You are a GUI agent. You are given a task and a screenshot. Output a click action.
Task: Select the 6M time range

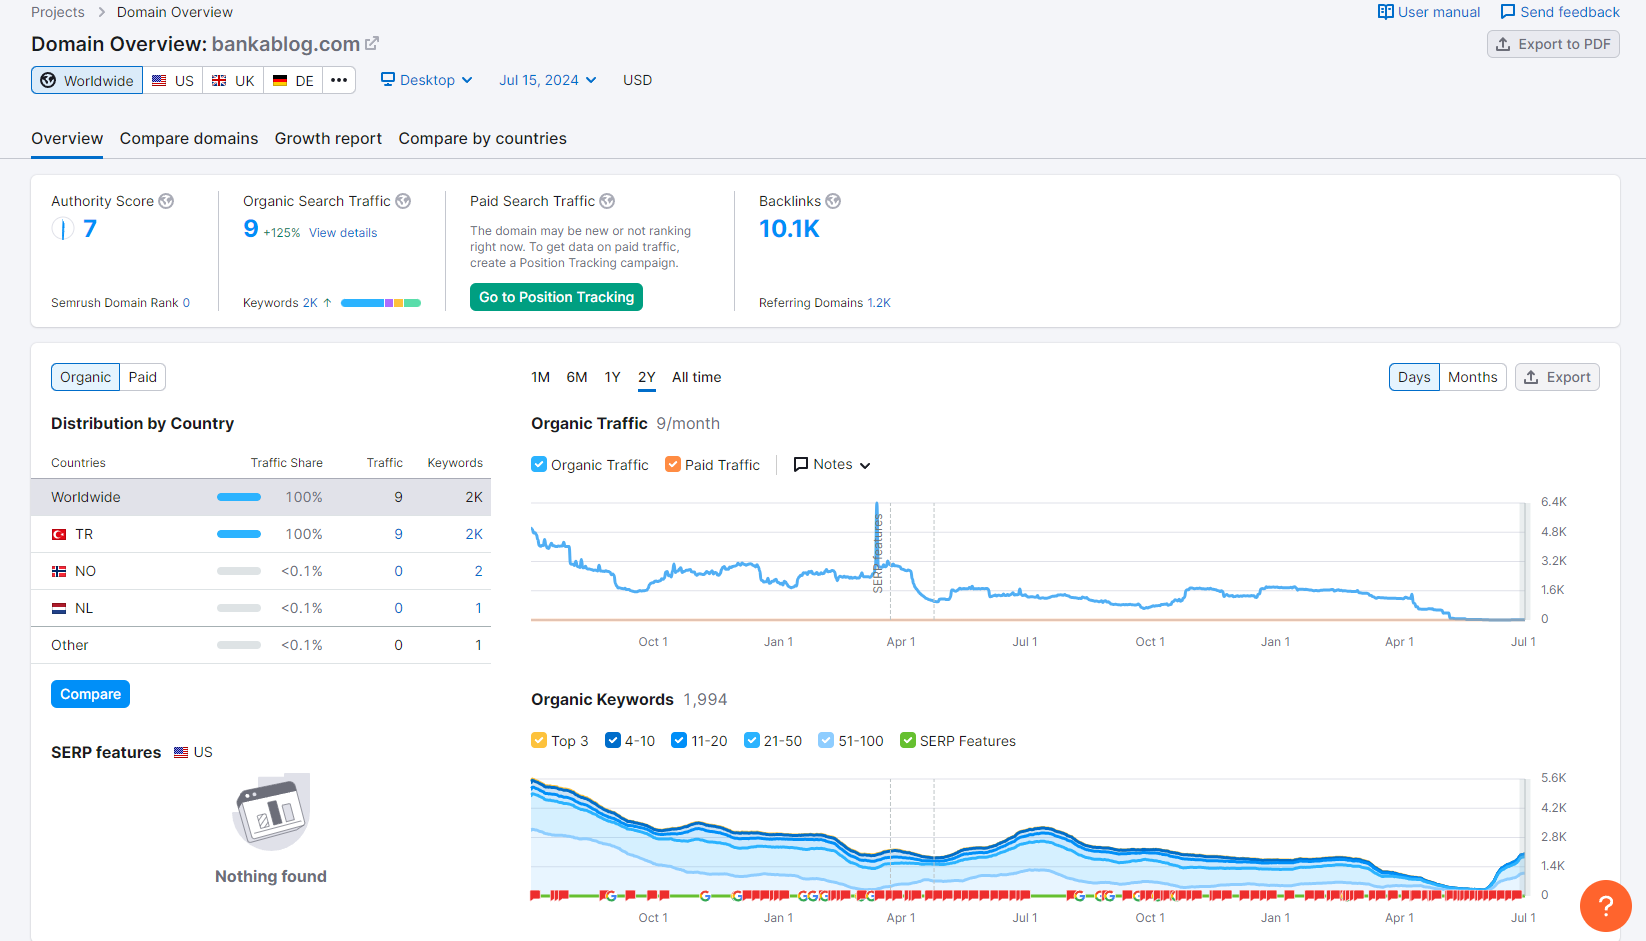(577, 377)
